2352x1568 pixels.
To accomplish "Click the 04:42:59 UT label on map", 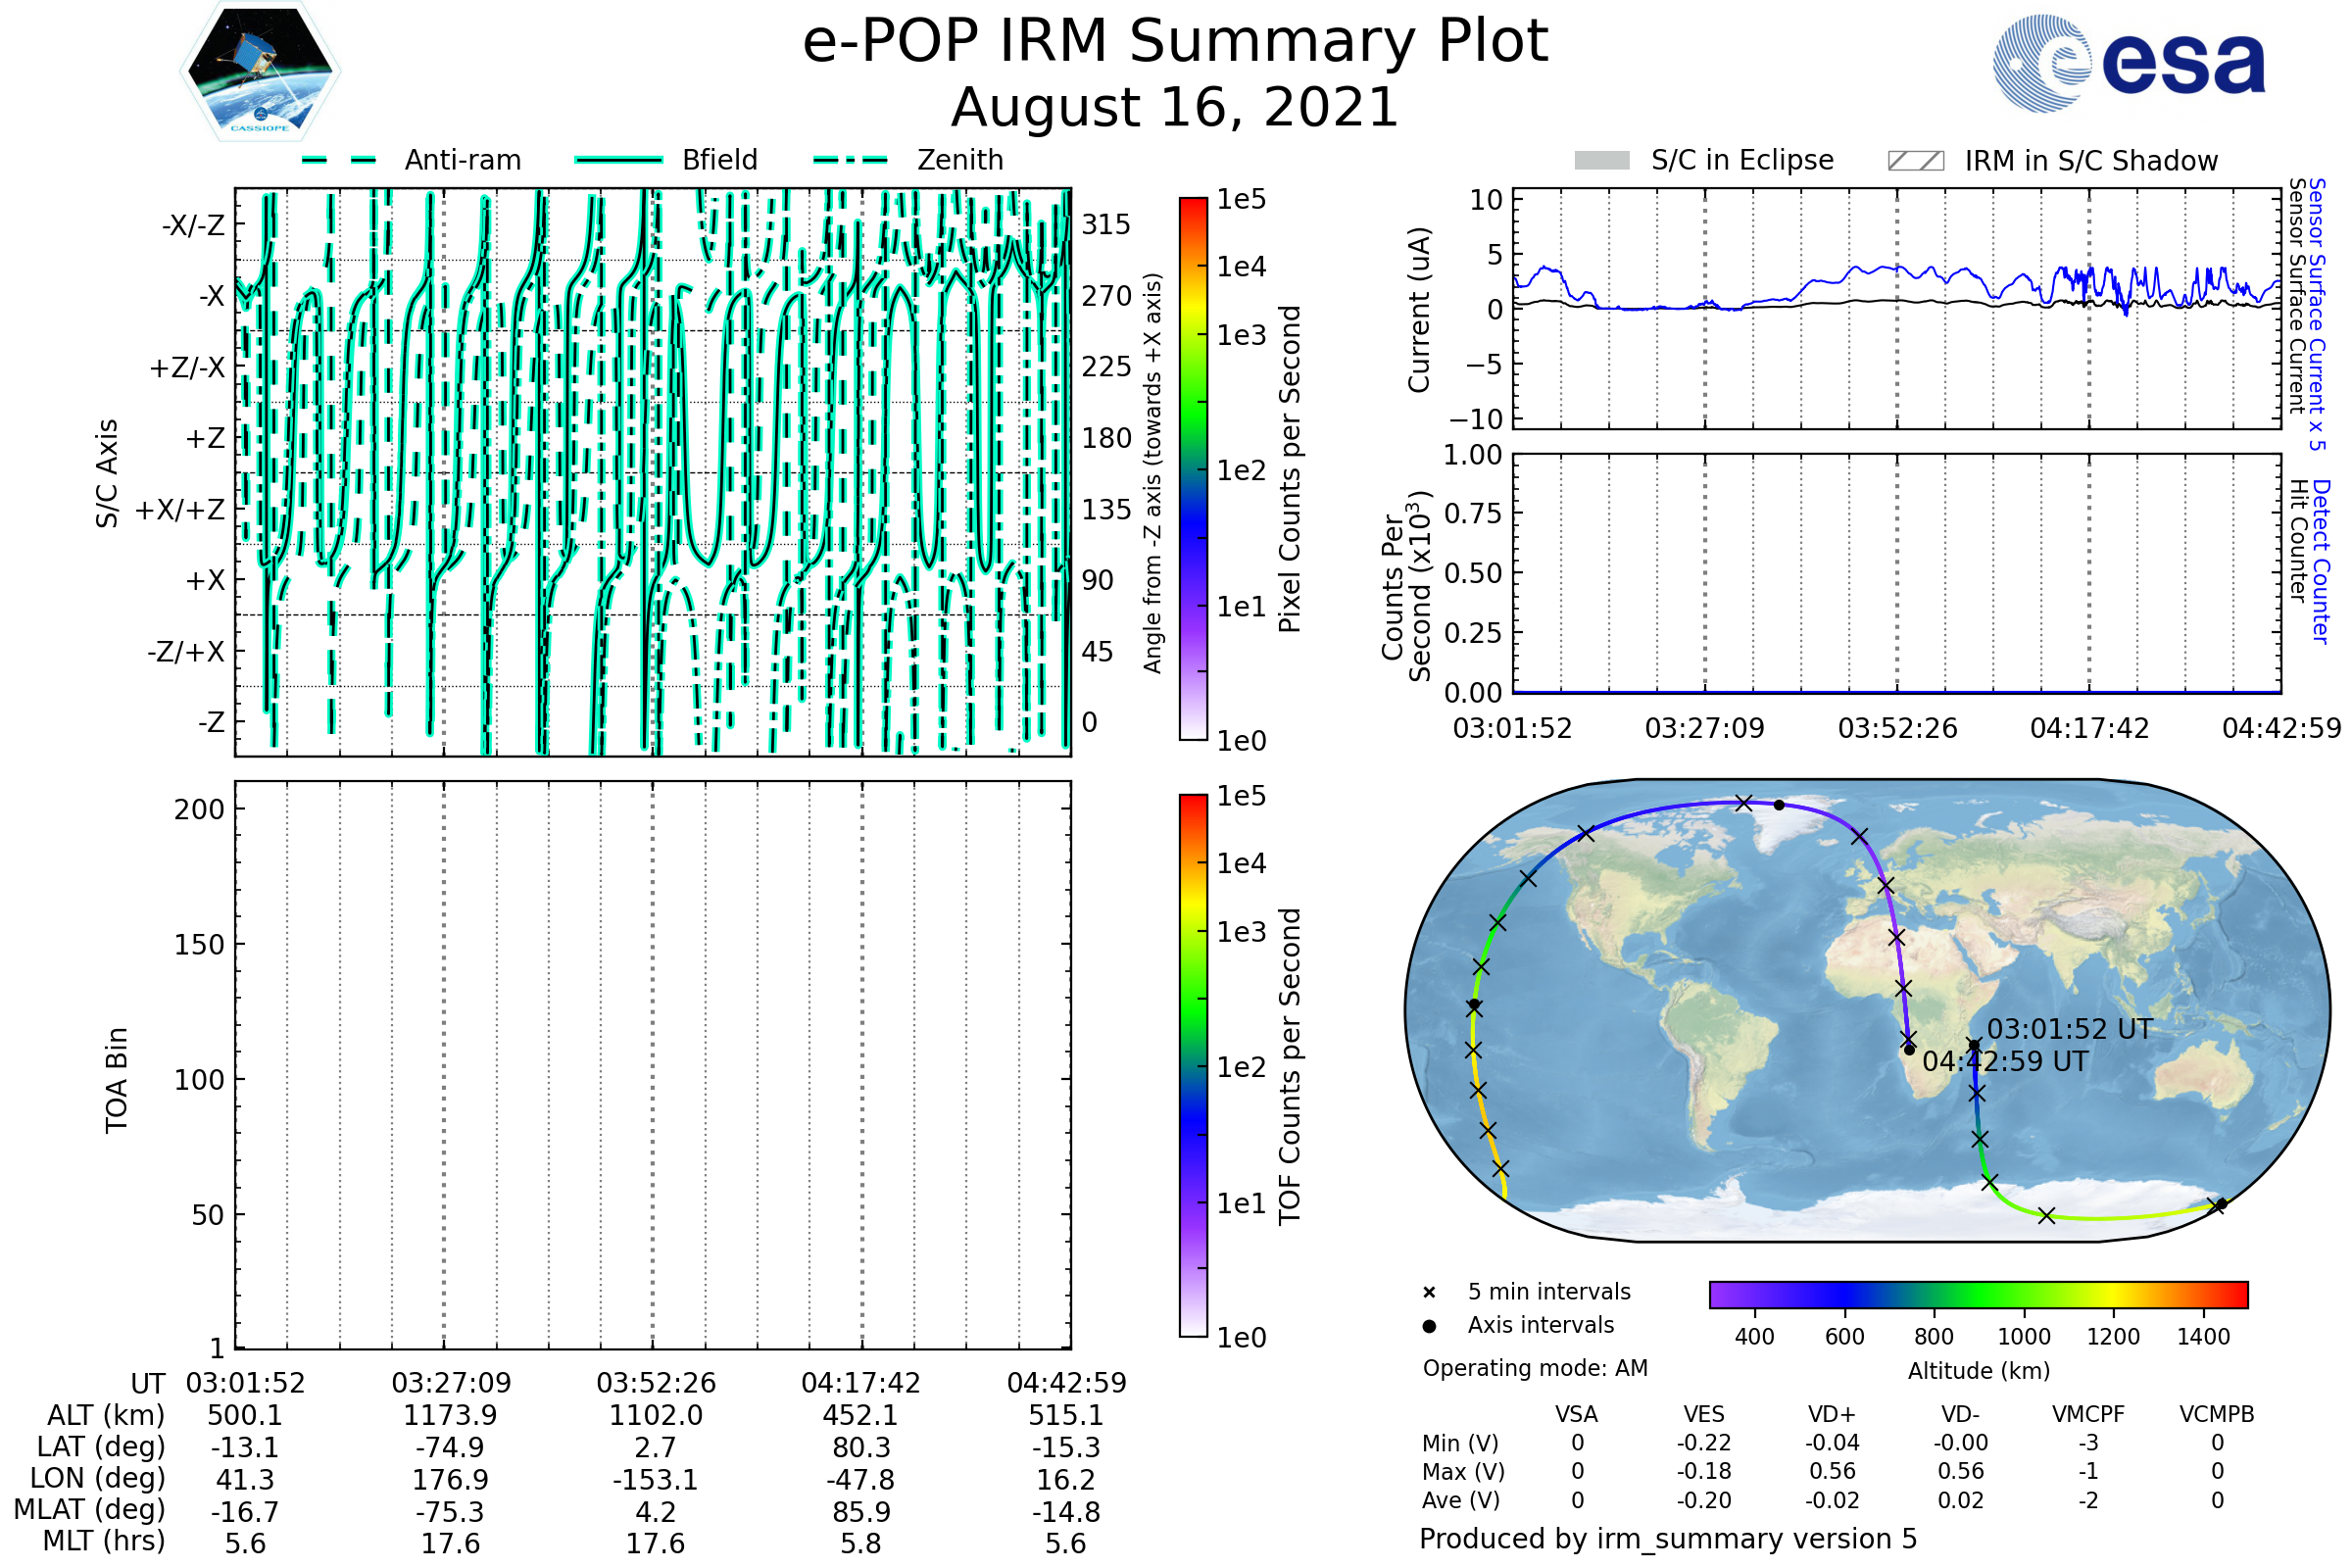I will [2005, 1062].
